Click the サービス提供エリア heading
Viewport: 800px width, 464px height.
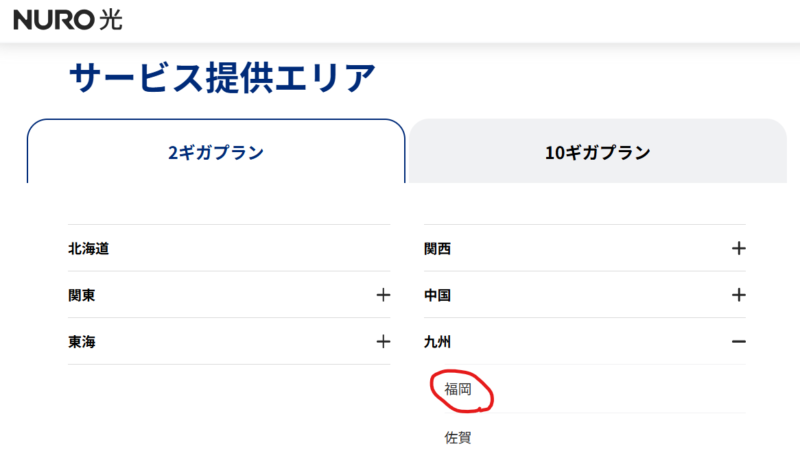(222, 78)
